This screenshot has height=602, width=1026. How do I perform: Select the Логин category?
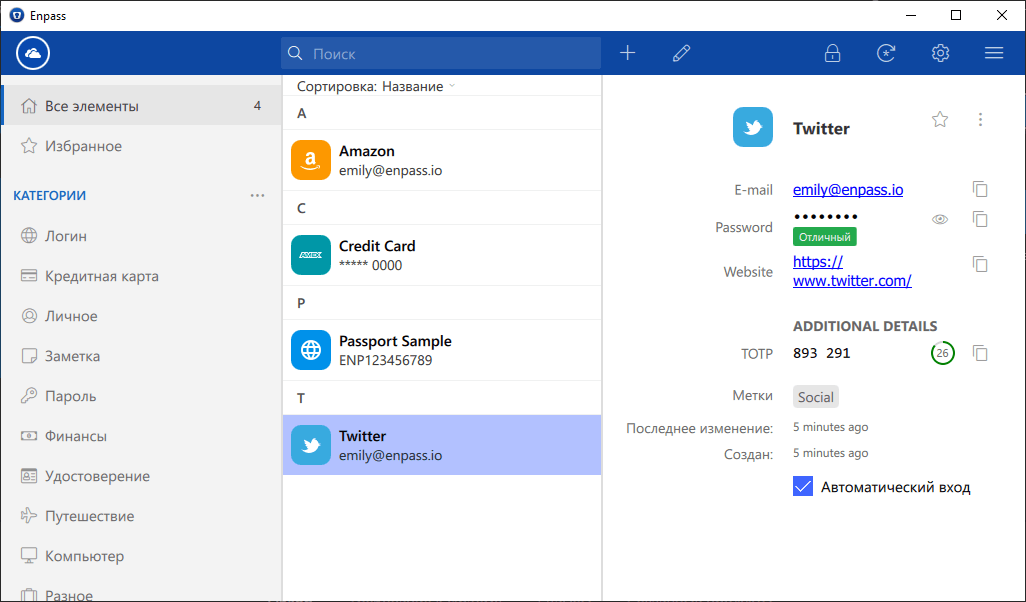point(141,236)
